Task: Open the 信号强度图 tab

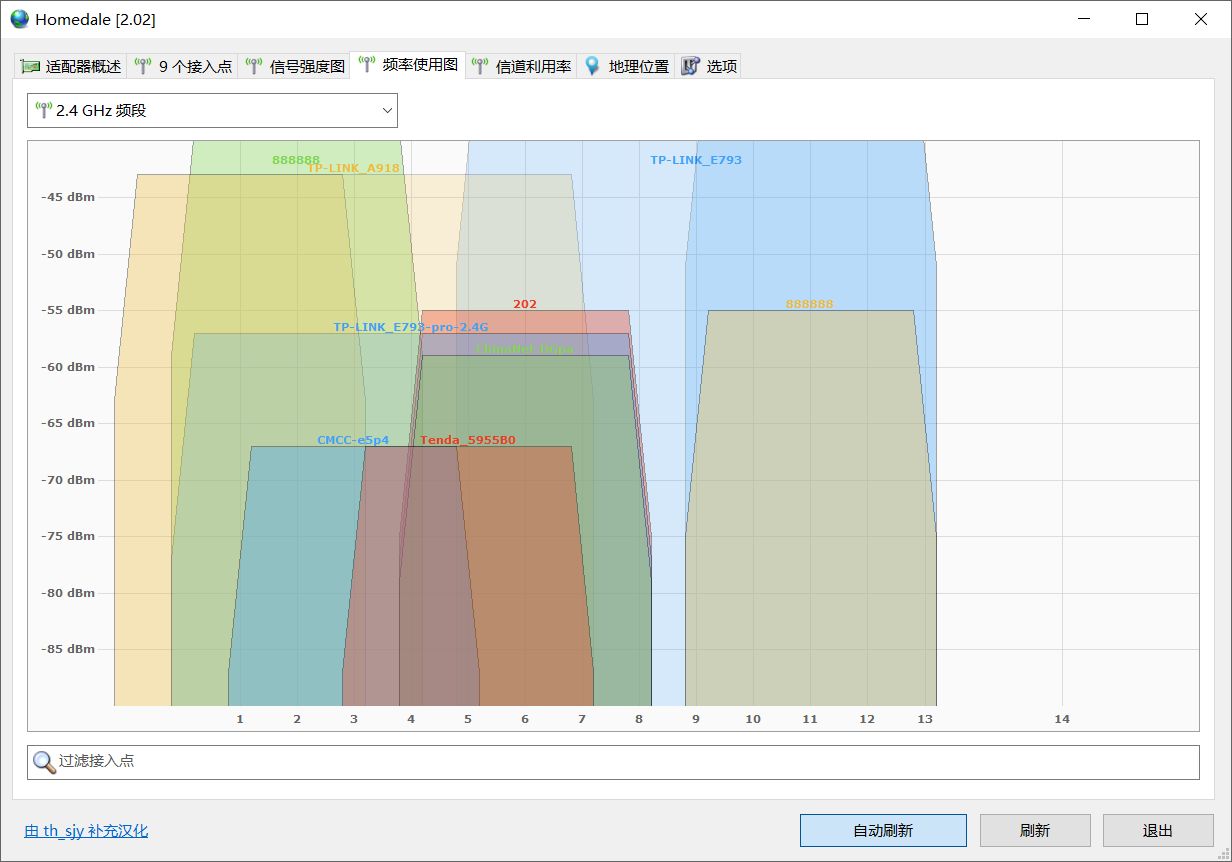Action: click(x=294, y=66)
